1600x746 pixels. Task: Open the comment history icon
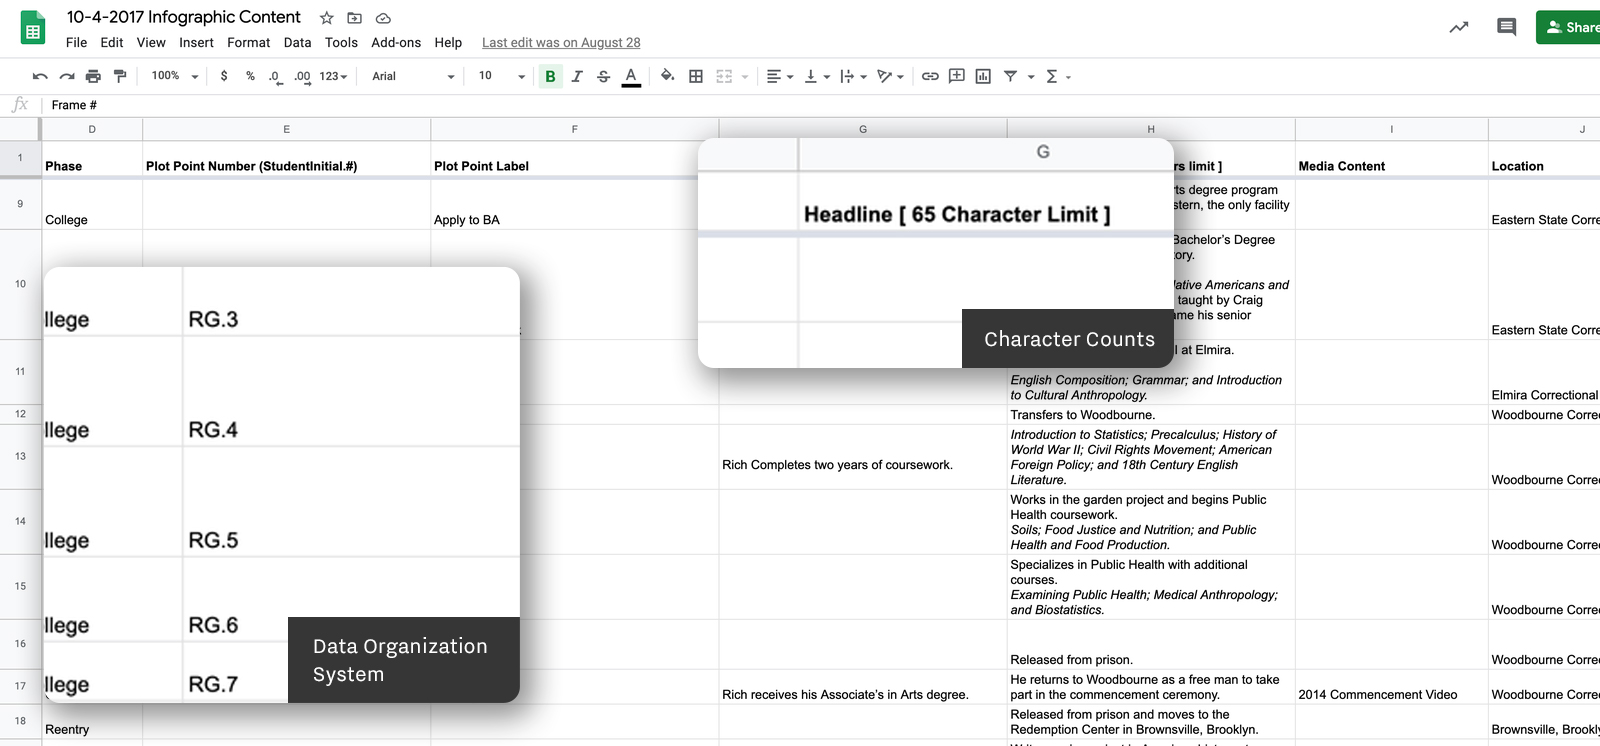point(1506,27)
